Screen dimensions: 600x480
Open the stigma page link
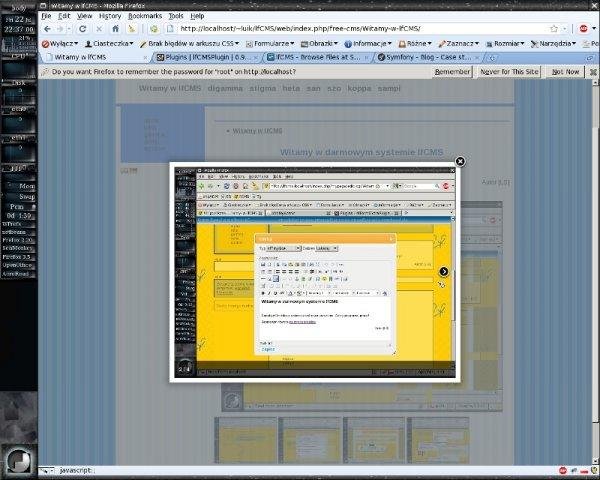tap(262, 88)
